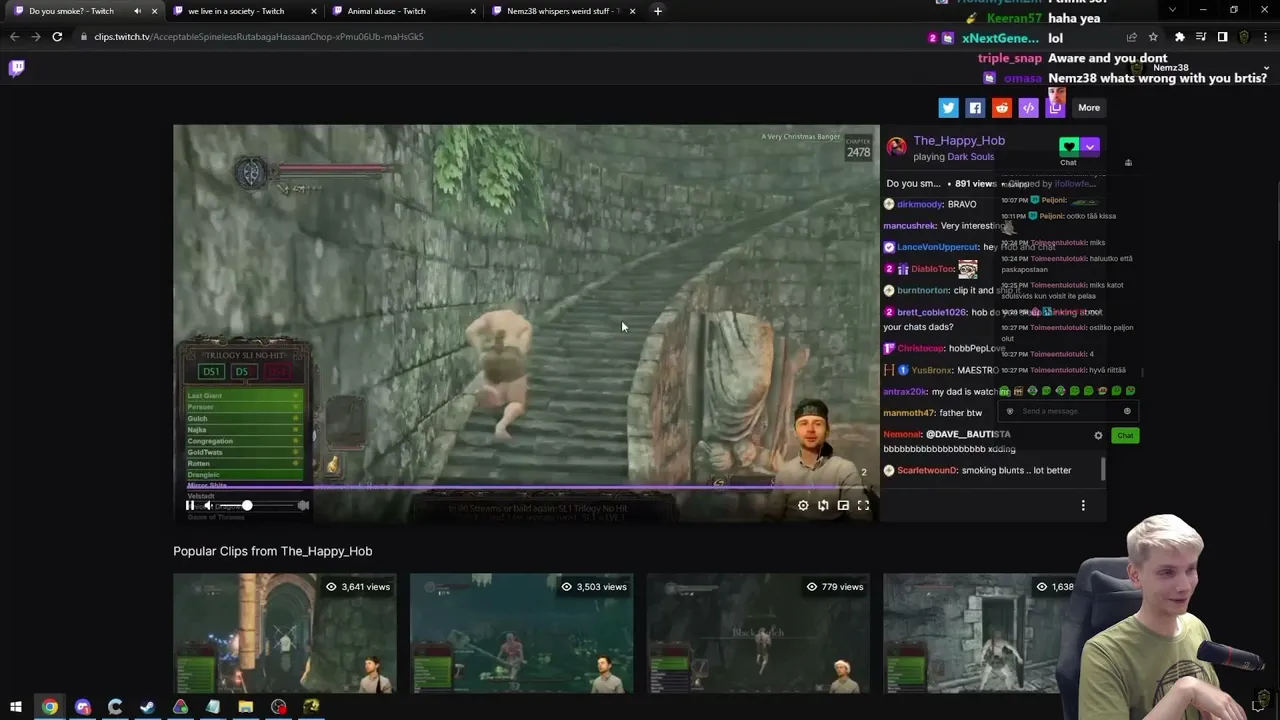This screenshot has height=720, width=1280.
Task: Click the ScarletwounD username in chat
Action: click(x=927, y=470)
